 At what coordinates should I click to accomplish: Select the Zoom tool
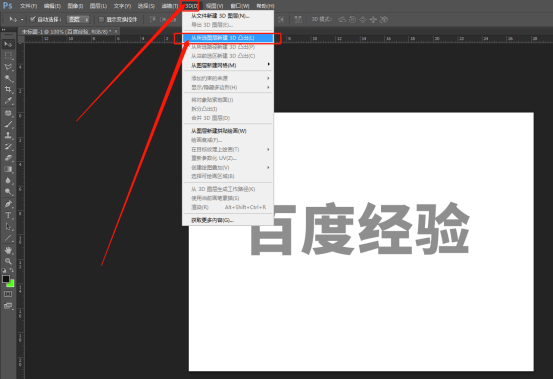pos(8,261)
